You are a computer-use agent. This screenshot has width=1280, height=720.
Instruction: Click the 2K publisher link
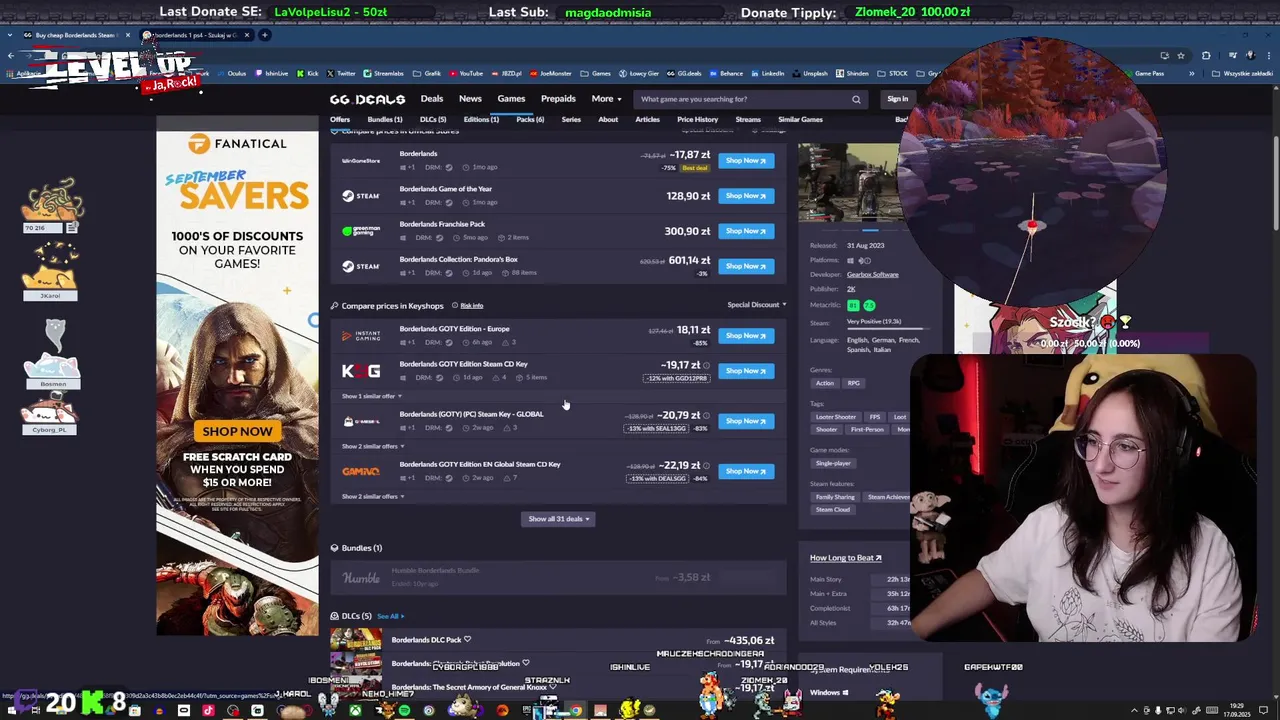coord(851,289)
